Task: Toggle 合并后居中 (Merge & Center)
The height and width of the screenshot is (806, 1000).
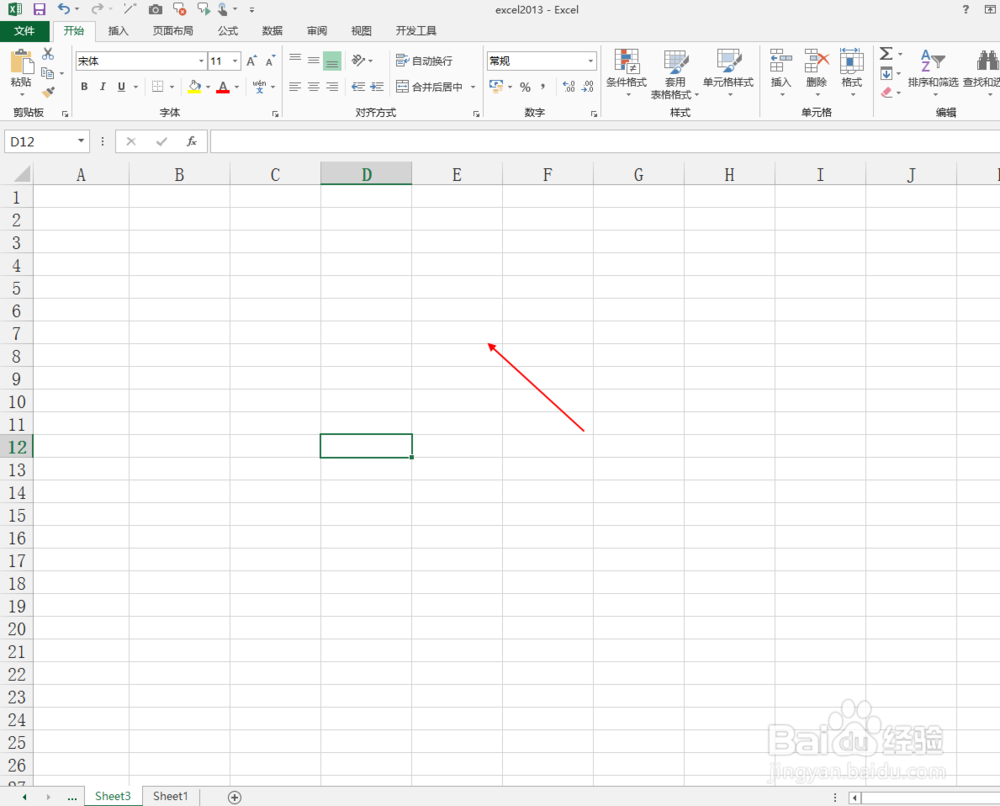Action: pos(428,86)
